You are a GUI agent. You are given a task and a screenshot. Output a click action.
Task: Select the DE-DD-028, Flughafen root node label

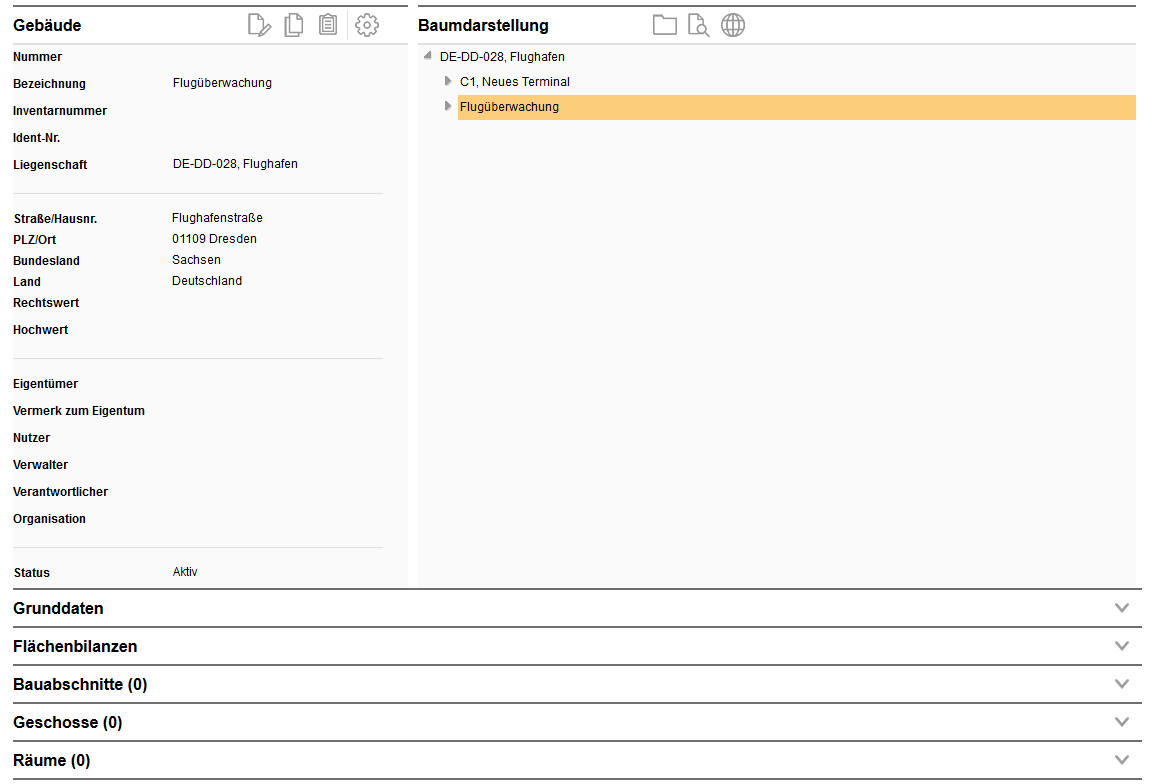[x=502, y=57]
